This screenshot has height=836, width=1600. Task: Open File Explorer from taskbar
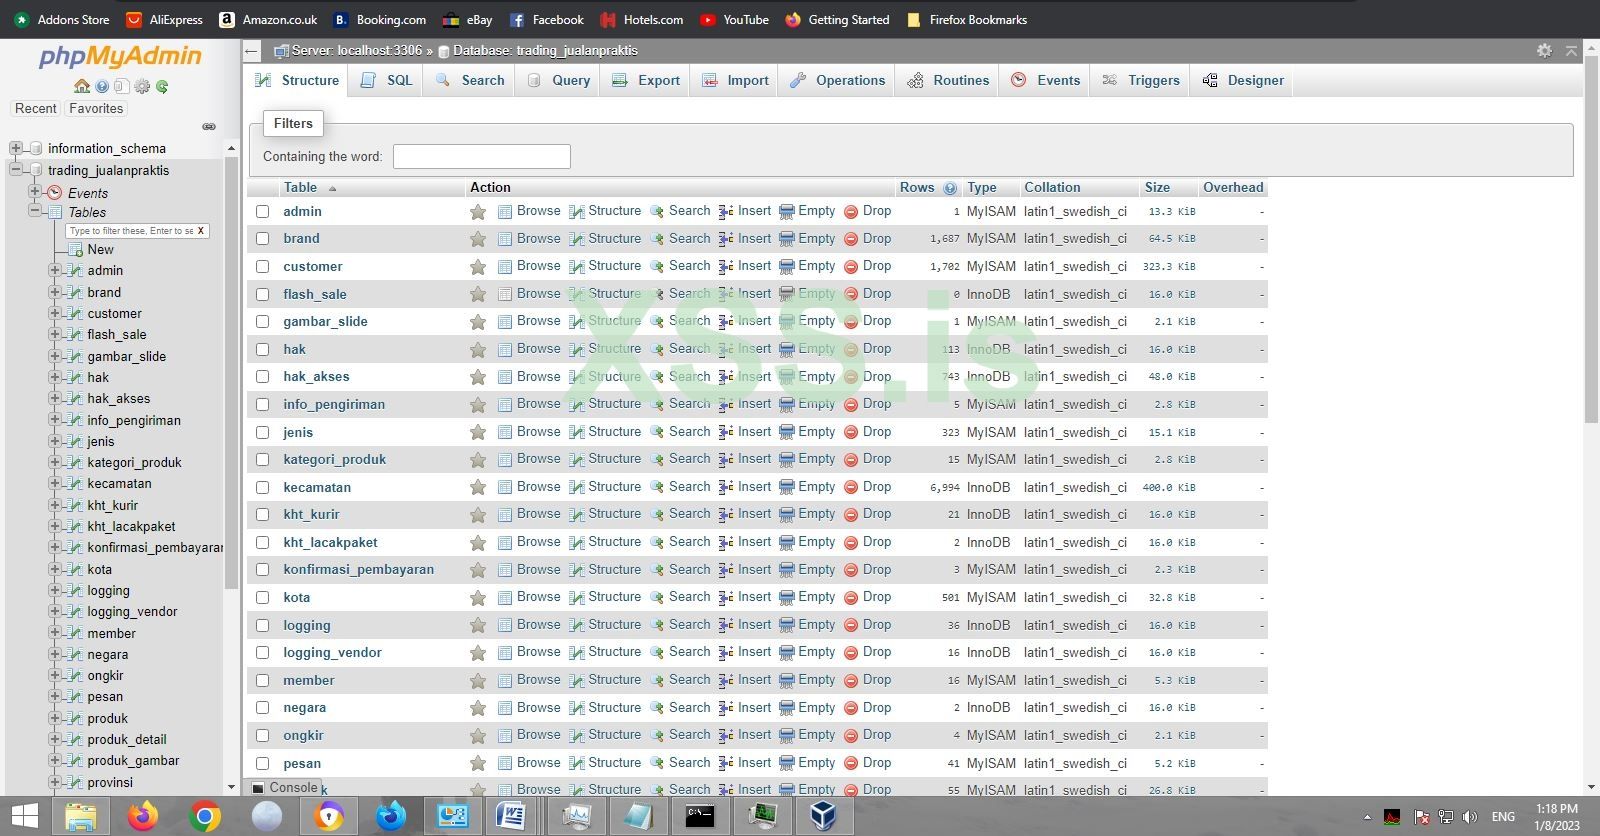pos(81,816)
